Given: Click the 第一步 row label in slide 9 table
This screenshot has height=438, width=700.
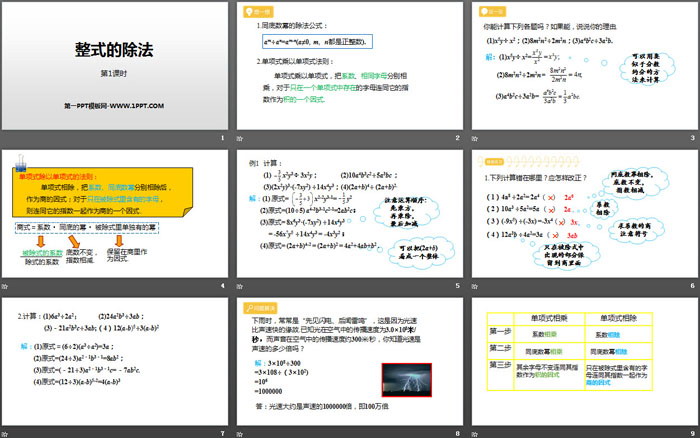Looking at the screenshot, I should (x=498, y=332).
